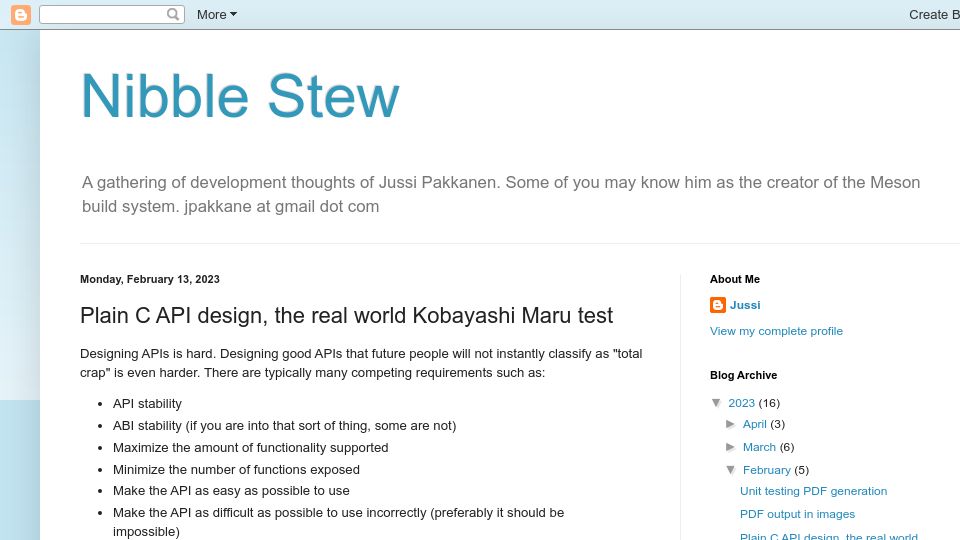Viewport: 960px width, 540px height.
Task: Click the (3) count next to April
Action: pos(778,424)
